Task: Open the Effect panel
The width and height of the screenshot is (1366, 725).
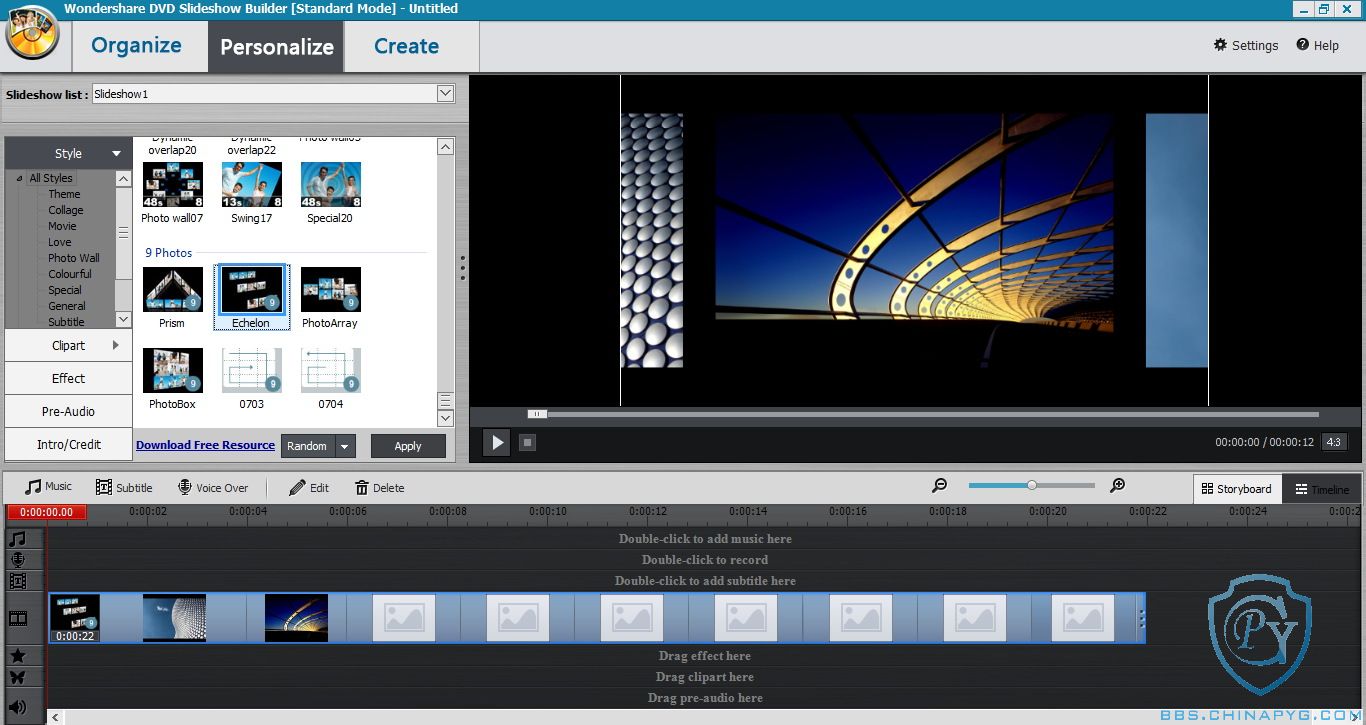Action: (68, 378)
